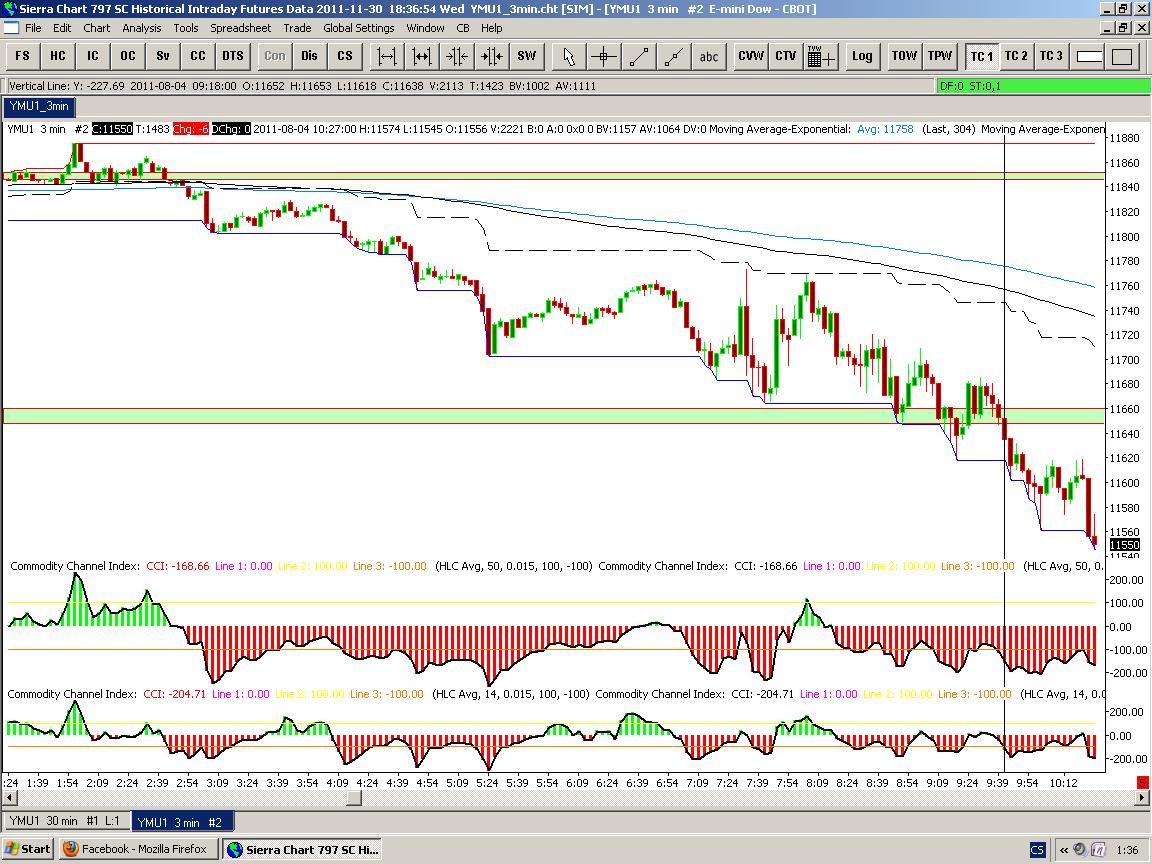
Task: Click the IC toolbar button
Action: click(93, 56)
